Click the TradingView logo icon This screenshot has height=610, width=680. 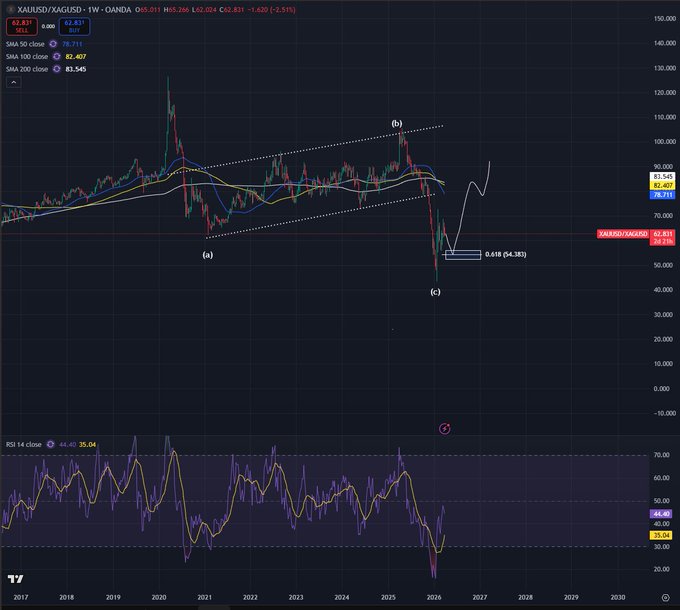[15, 579]
